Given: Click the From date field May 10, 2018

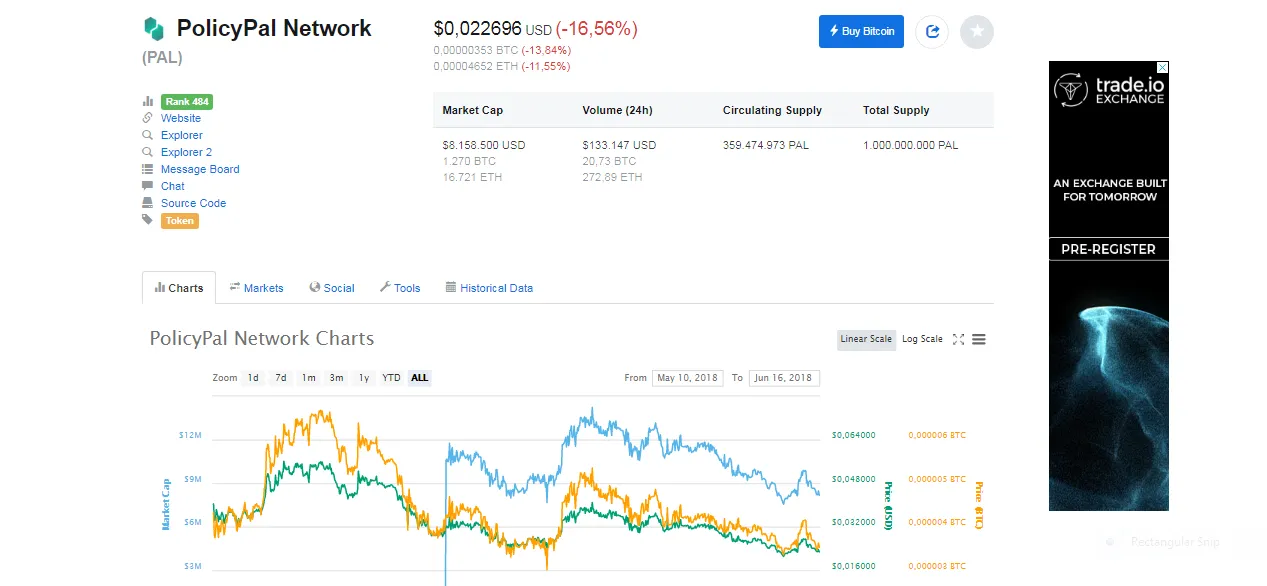Looking at the screenshot, I should 688,378.
